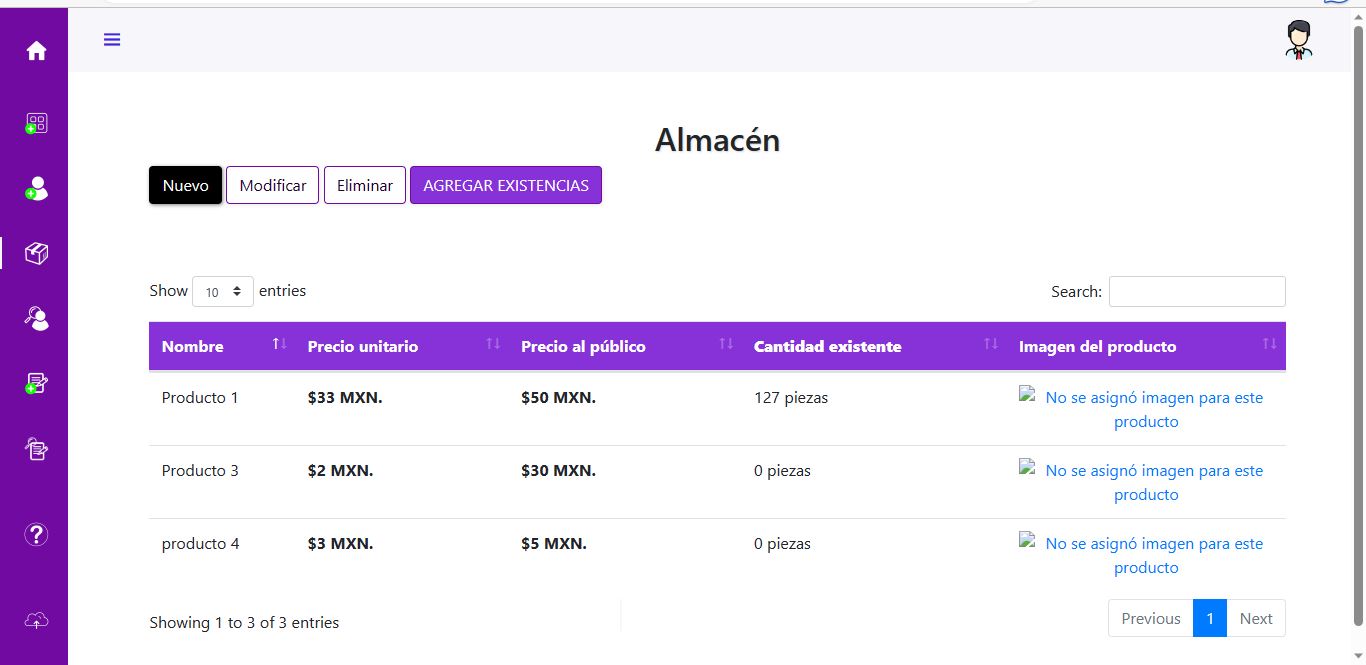Screen dimensions: 1366x665
Task: Toggle the hamburger menu in the header
Action: tap(112, 40)
